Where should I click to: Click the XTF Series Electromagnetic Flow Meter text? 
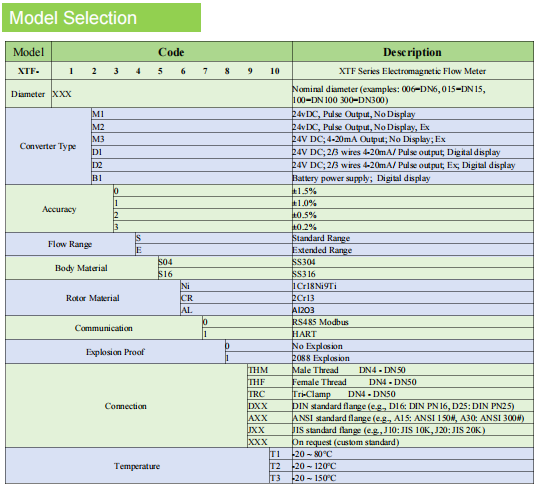[413, 71]
